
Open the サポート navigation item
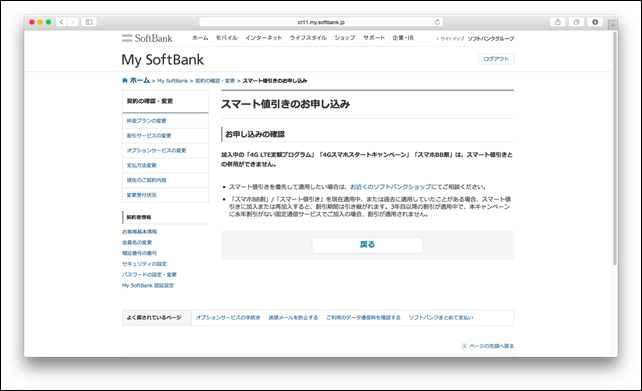tap(374, 38)
